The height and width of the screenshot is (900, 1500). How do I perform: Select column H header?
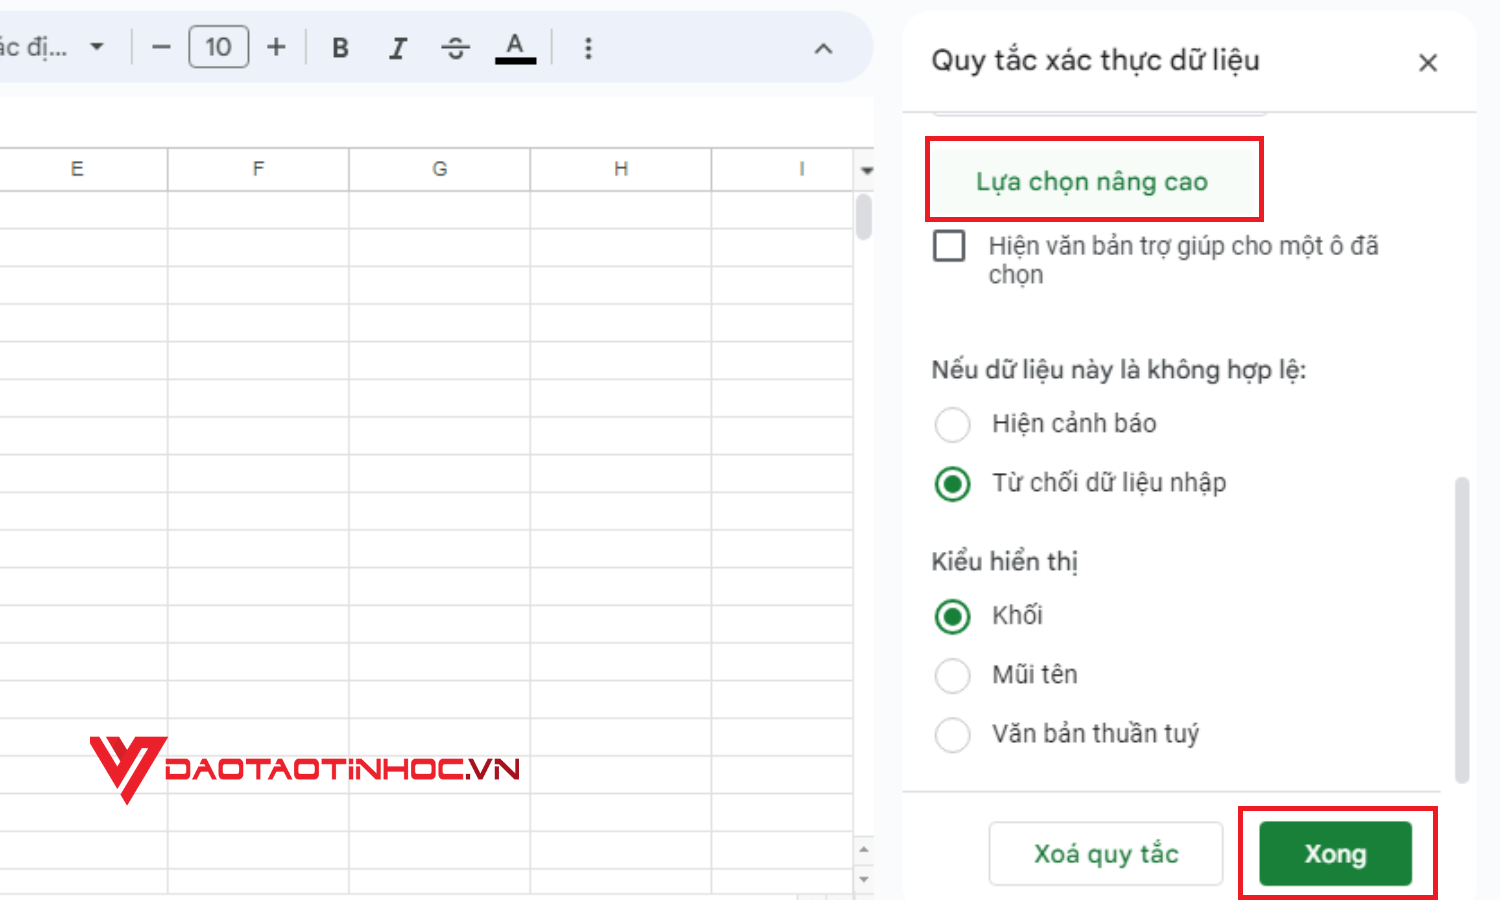621,169
